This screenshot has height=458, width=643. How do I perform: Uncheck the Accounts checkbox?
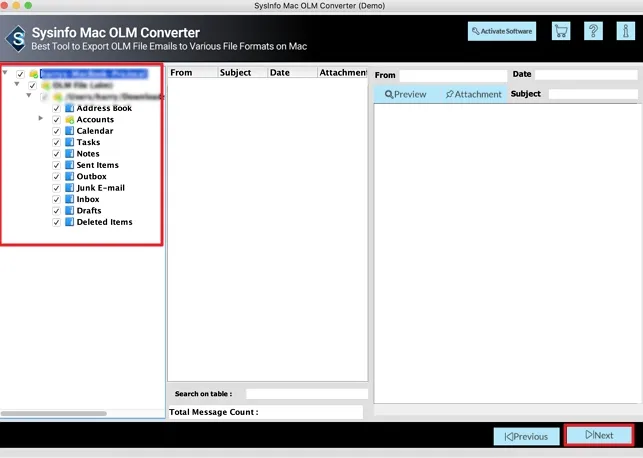point(57,120)
